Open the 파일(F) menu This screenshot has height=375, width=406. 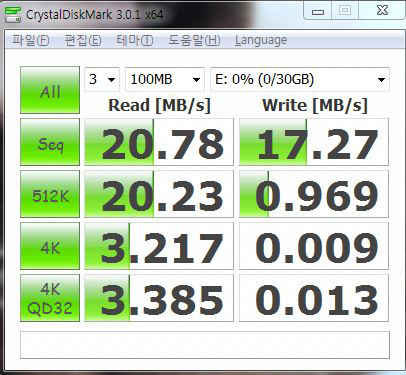(x=30, y=40)
